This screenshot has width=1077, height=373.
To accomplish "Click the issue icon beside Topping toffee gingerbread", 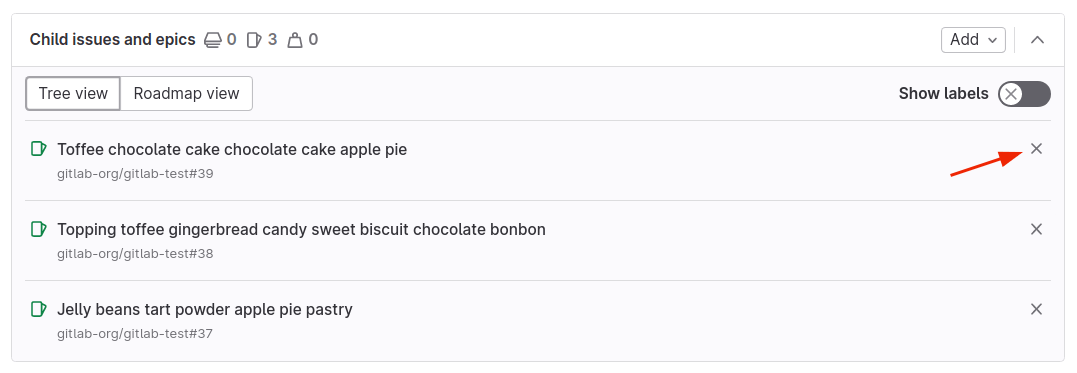I will point(38,229).
